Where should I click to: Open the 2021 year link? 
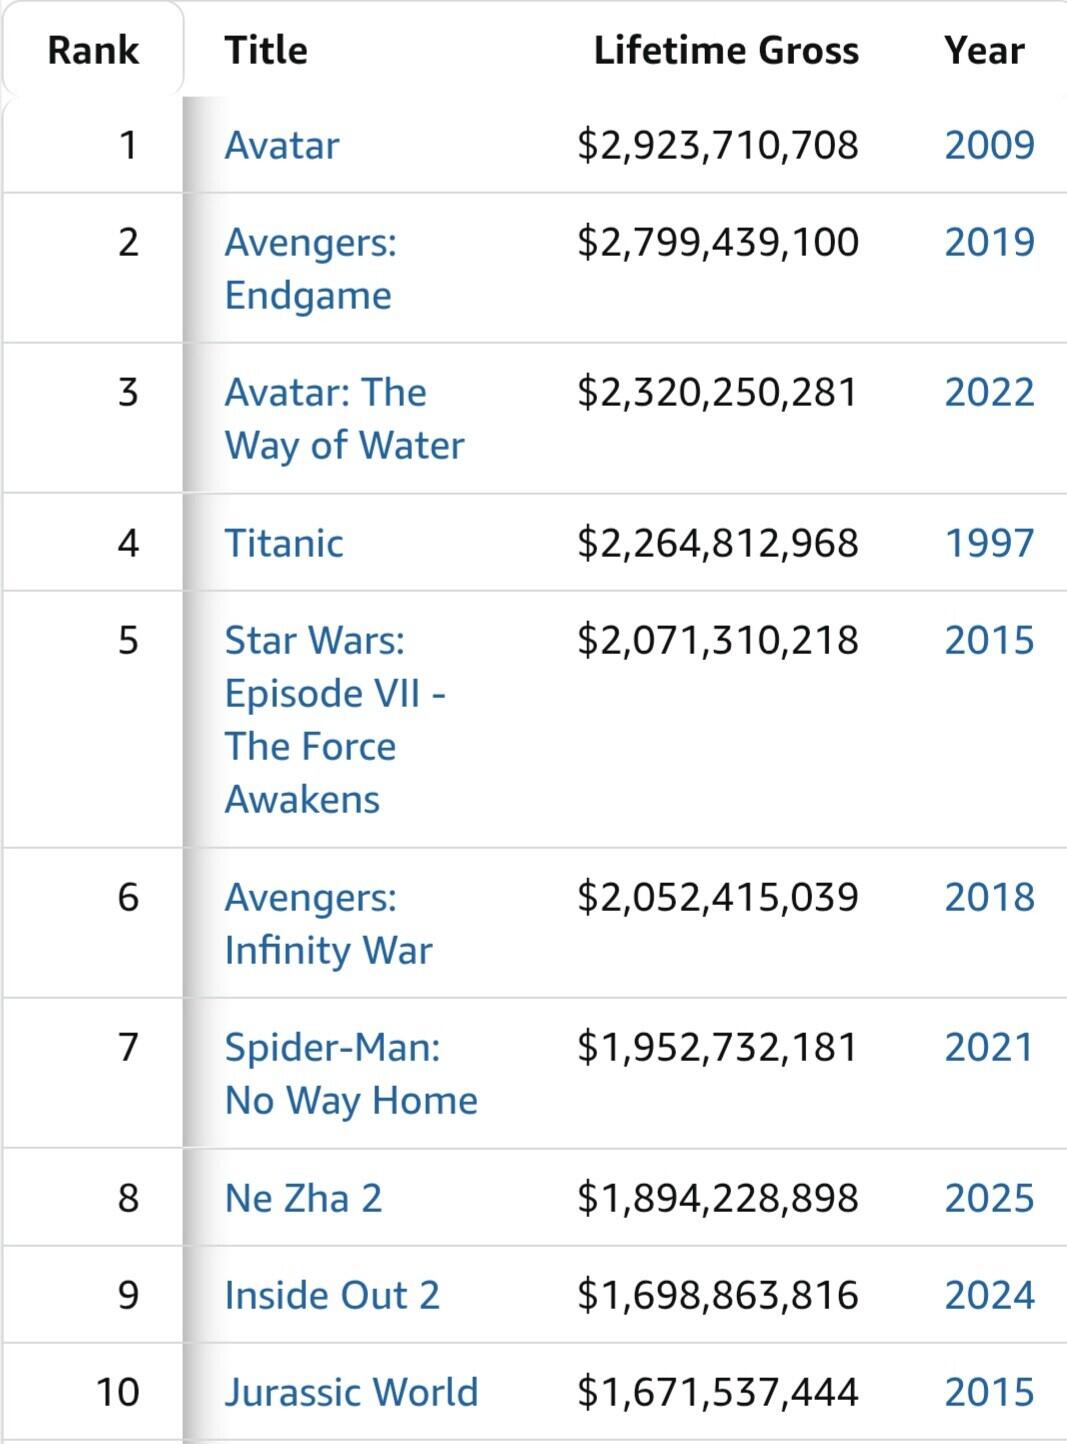[988, 1047]
